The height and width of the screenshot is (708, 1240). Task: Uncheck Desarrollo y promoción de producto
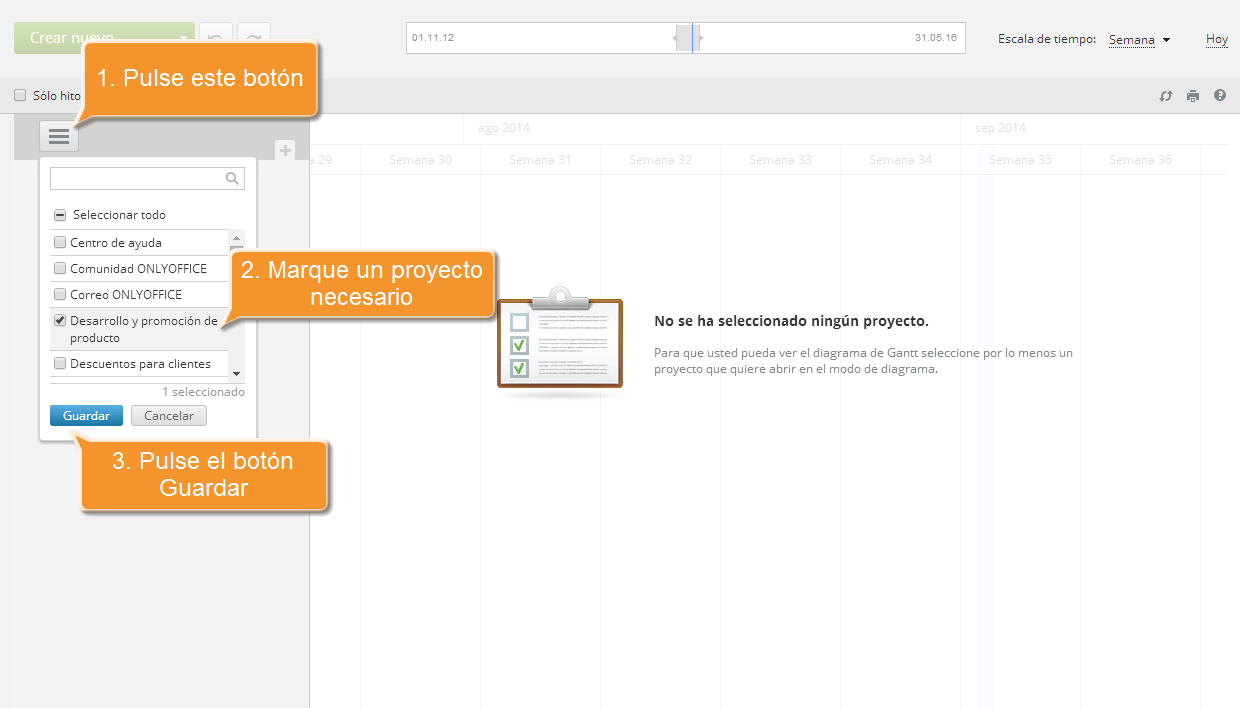click(x=60, y=321)
